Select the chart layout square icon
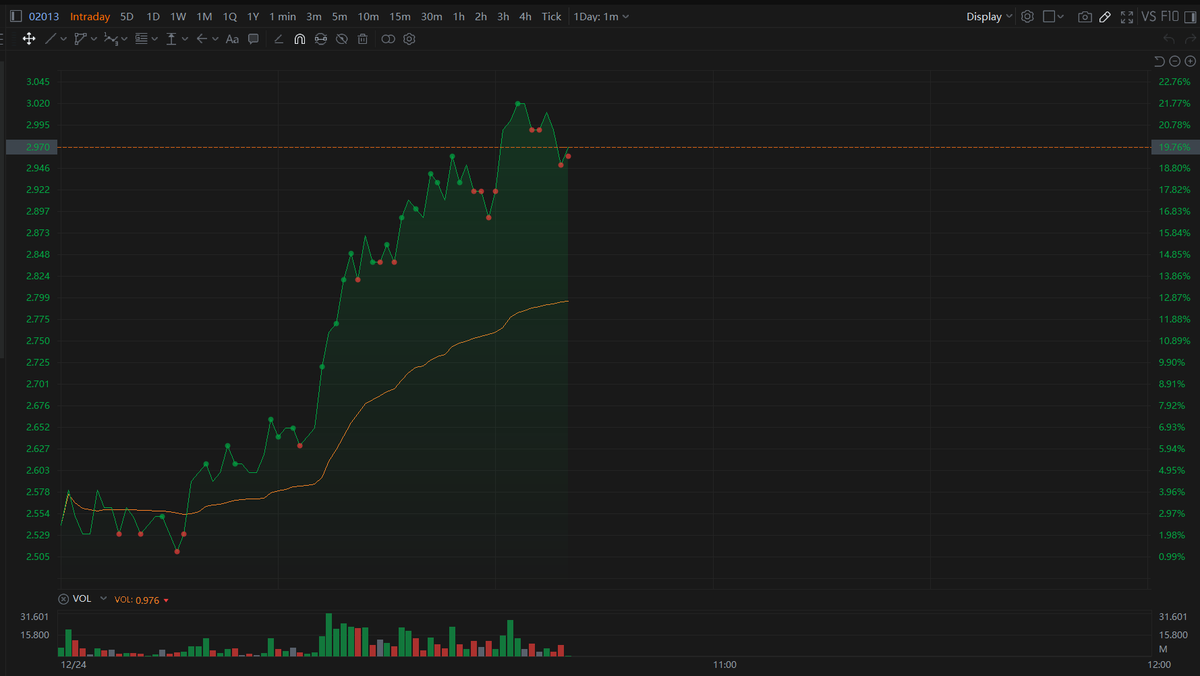Viewport: 1200px width, 676px height. (x=1049, y=16)
